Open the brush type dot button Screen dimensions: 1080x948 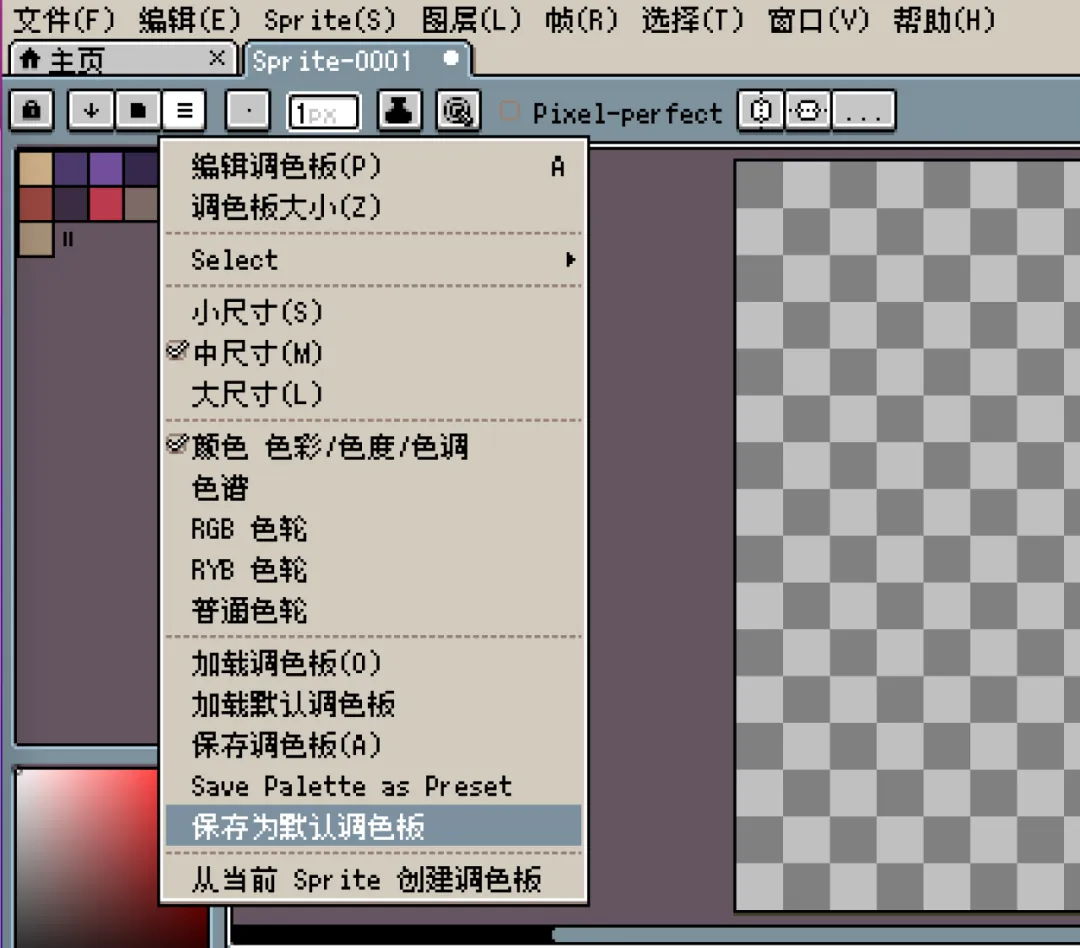(x=247, y=110)
